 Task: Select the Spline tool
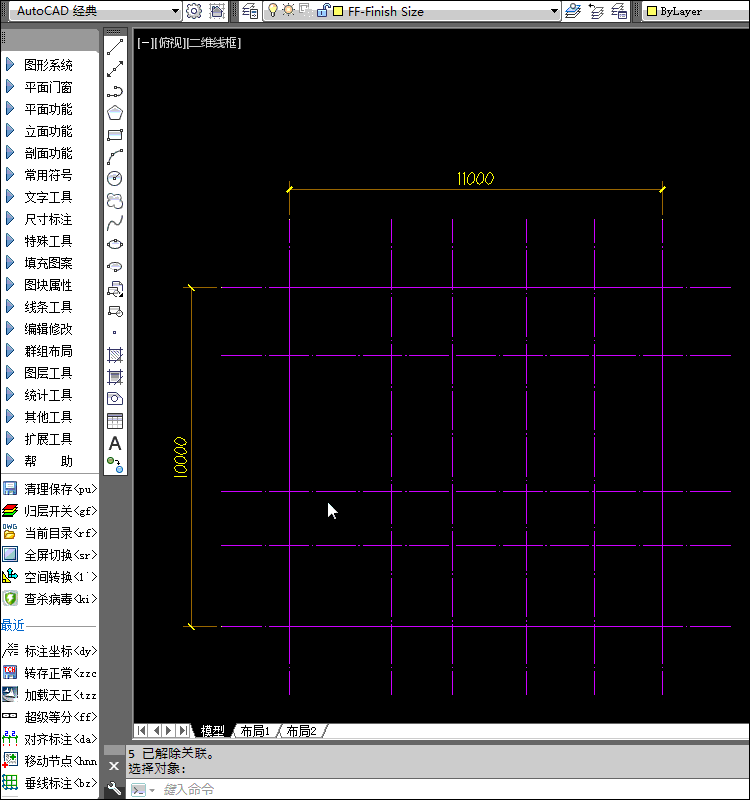click(x=115, y=222)
